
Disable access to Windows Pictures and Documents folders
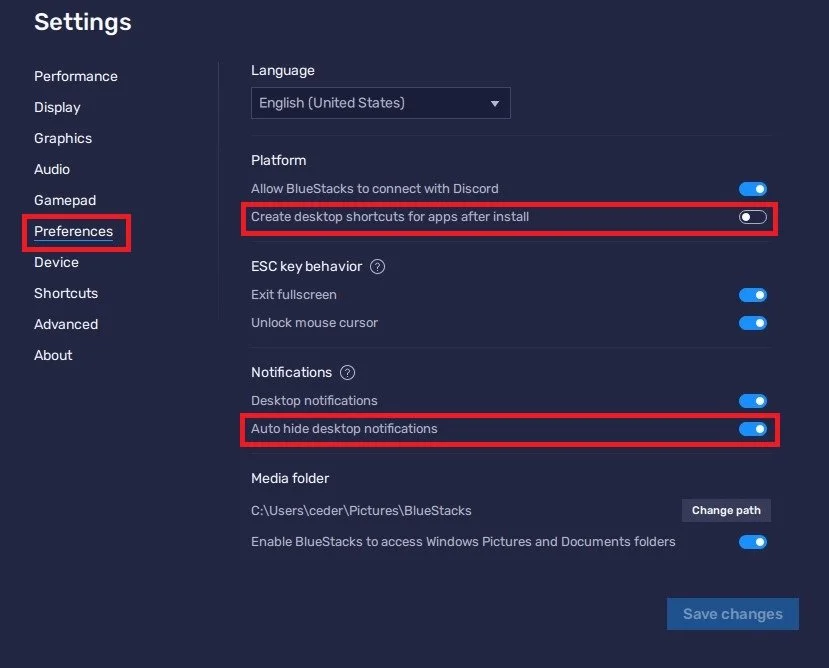tap(753, 542)
